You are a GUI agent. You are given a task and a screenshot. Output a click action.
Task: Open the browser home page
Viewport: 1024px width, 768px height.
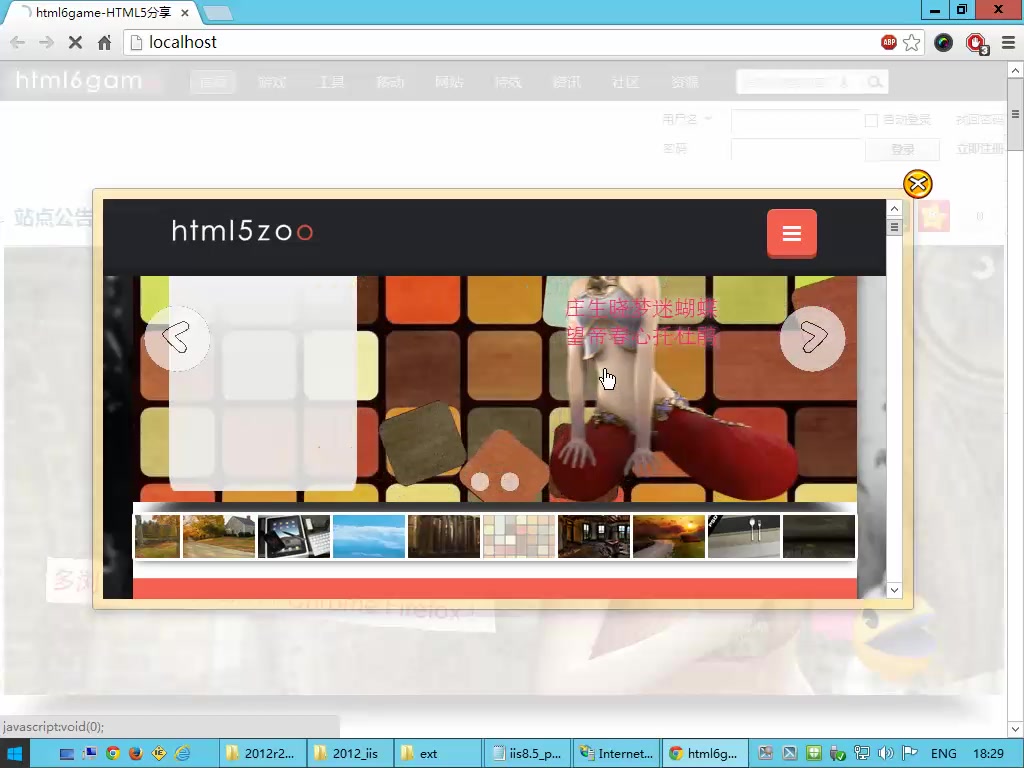pos(104,42)
